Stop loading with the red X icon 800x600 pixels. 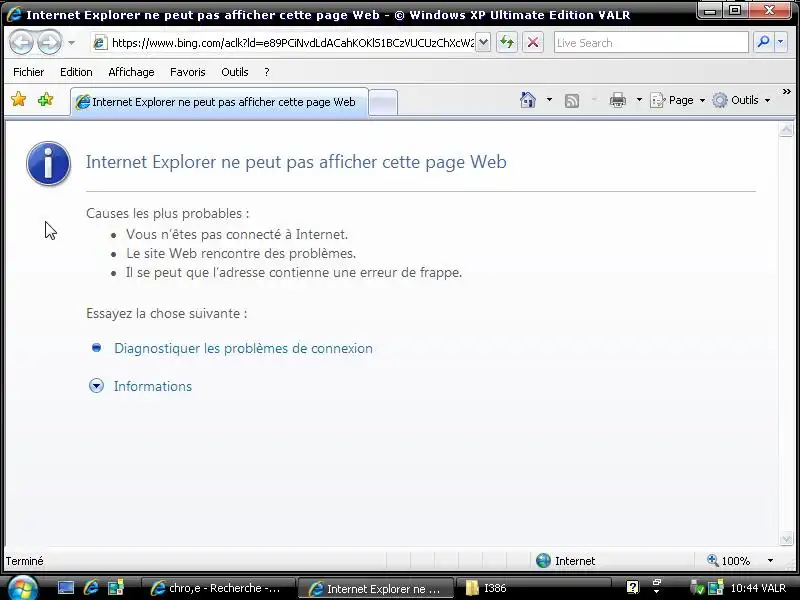click(x=533, y=42)
